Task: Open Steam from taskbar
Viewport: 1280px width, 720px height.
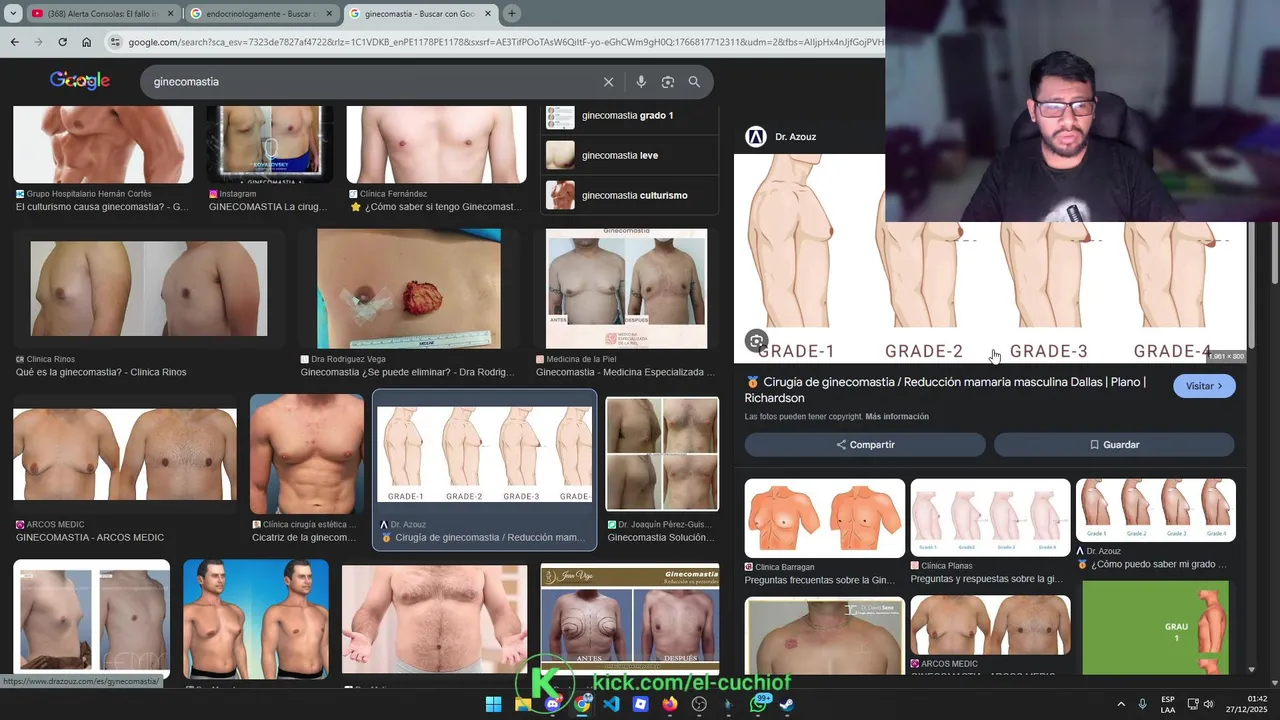Action: coord(787,704)
